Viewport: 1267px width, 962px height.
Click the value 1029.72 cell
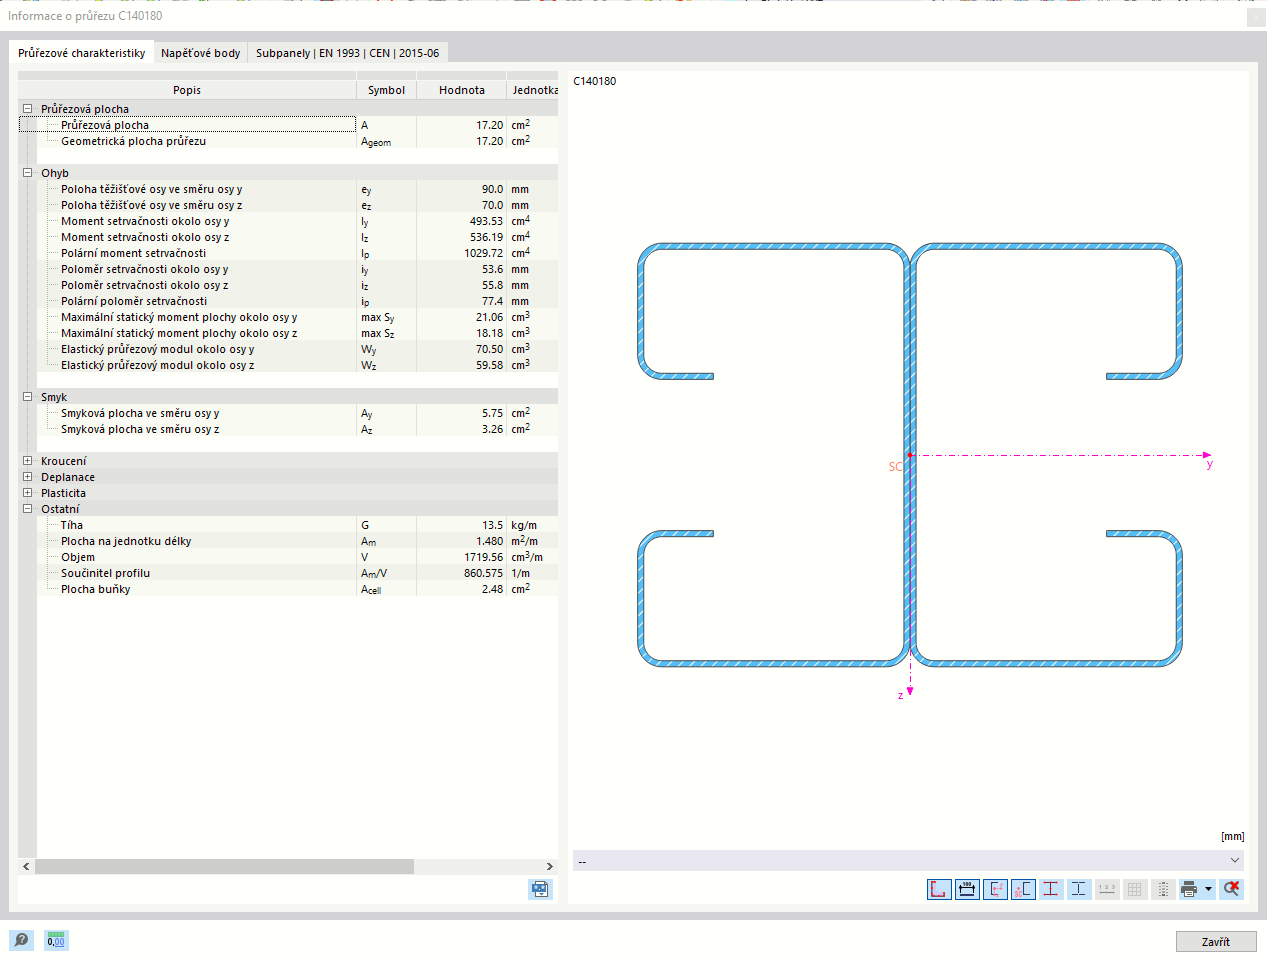[x=462, y=253]
